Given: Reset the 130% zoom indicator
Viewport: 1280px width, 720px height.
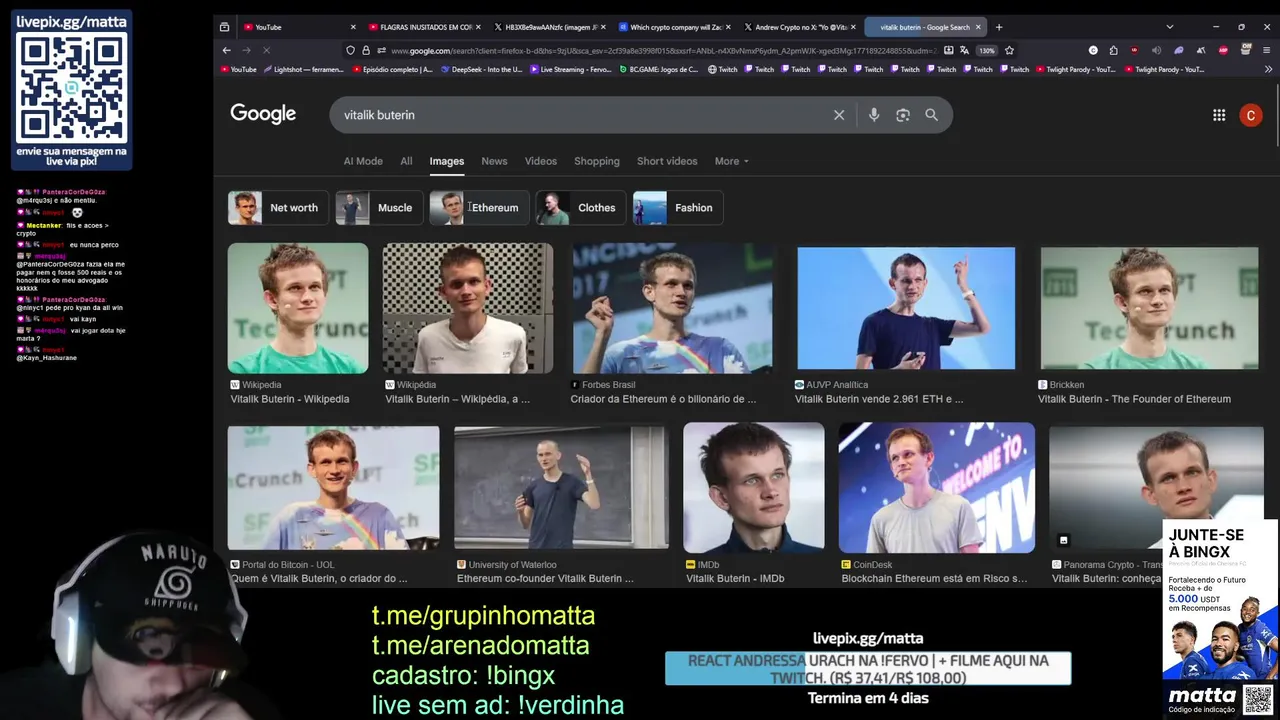Looking at the screenshot, I should (x=986, y=50).
